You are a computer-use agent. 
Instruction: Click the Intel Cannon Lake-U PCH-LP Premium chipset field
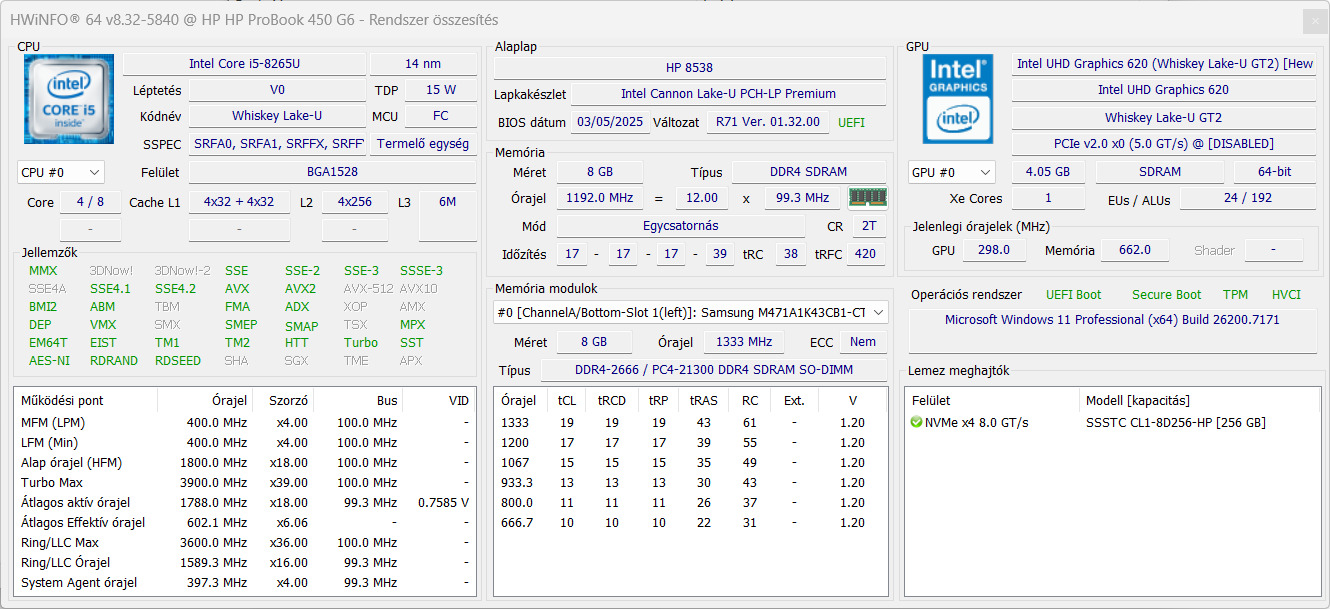tap(728, 94)
